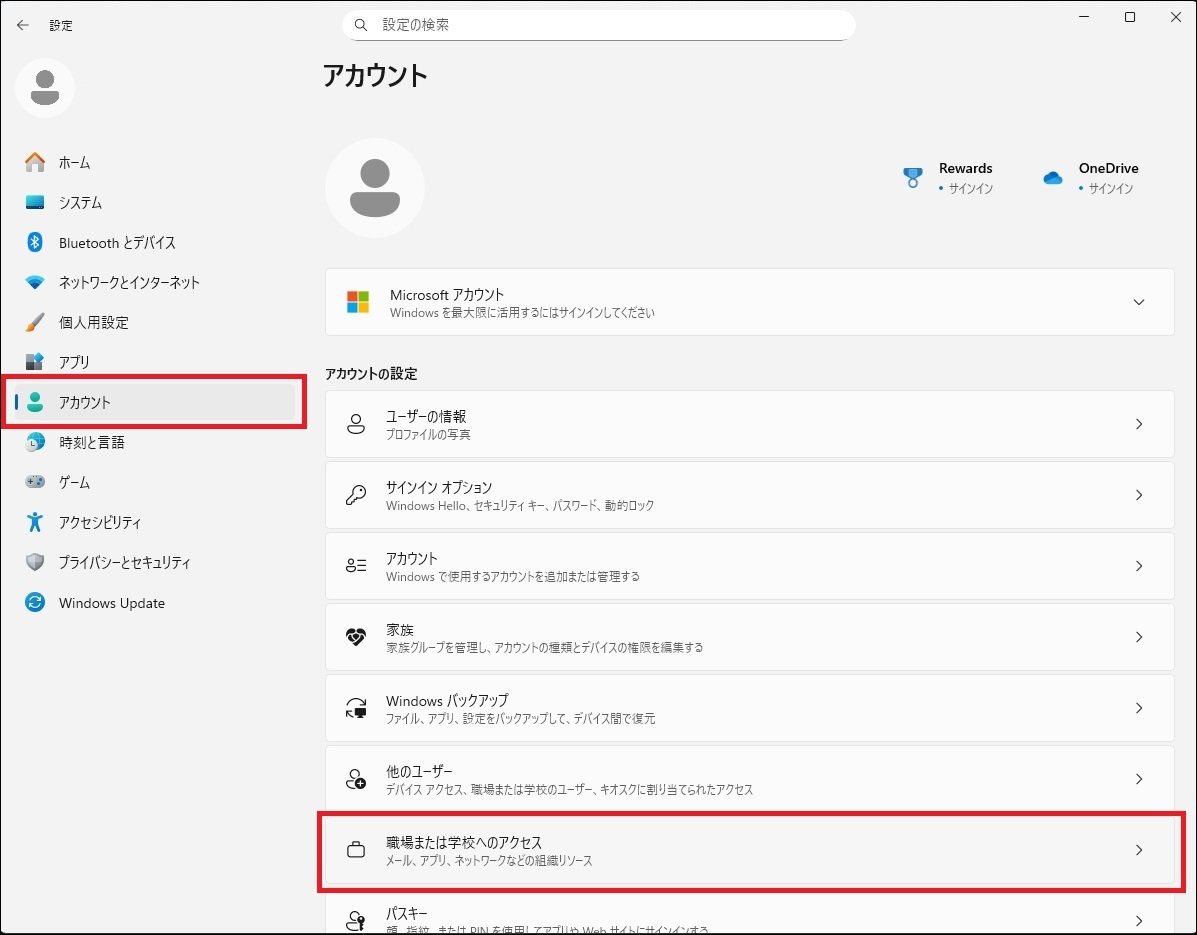Click サインイン link under OneDrive

[1110, 188]
